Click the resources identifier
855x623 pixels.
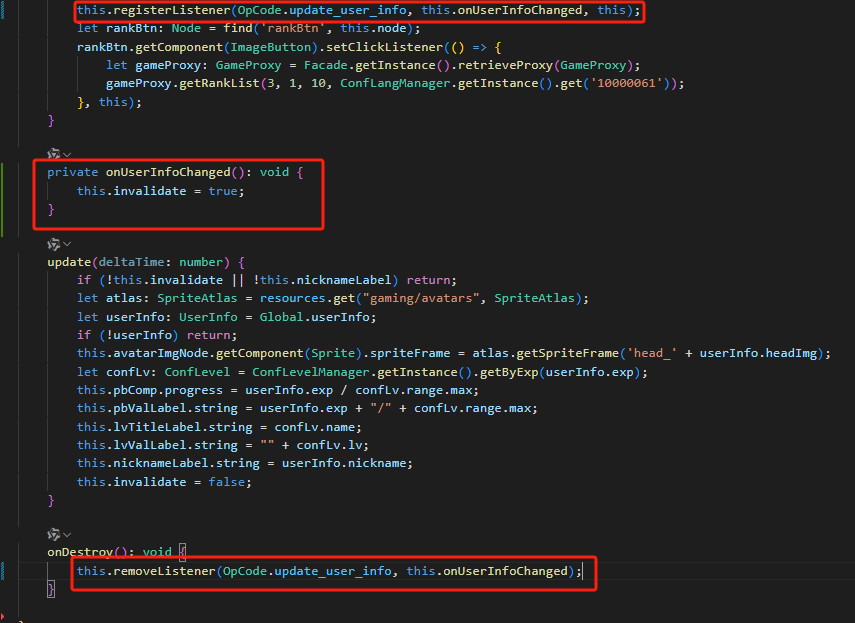click(x=293, y=298)
